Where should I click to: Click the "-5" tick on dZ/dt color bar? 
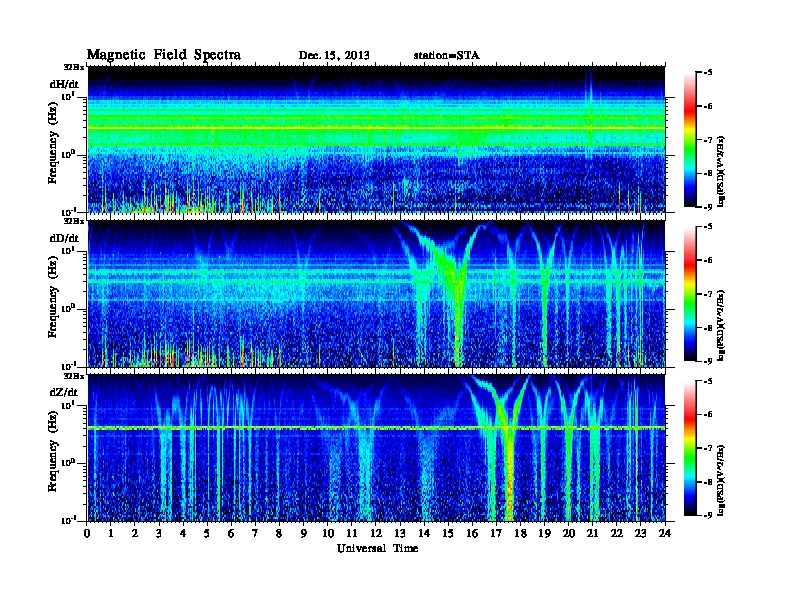tap(707, 381)
